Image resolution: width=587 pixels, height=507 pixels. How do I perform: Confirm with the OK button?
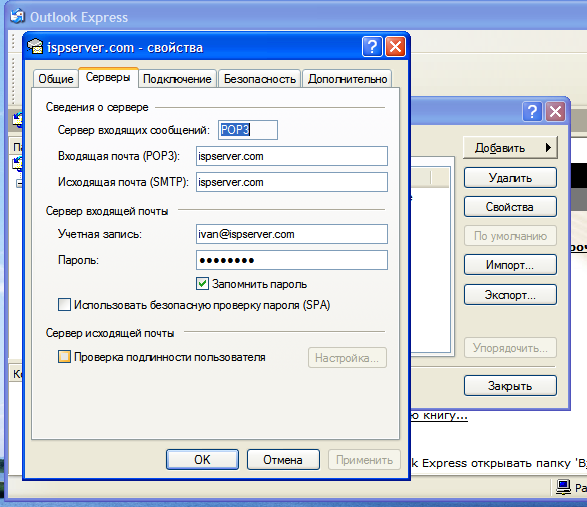click(x=202, y=459)
